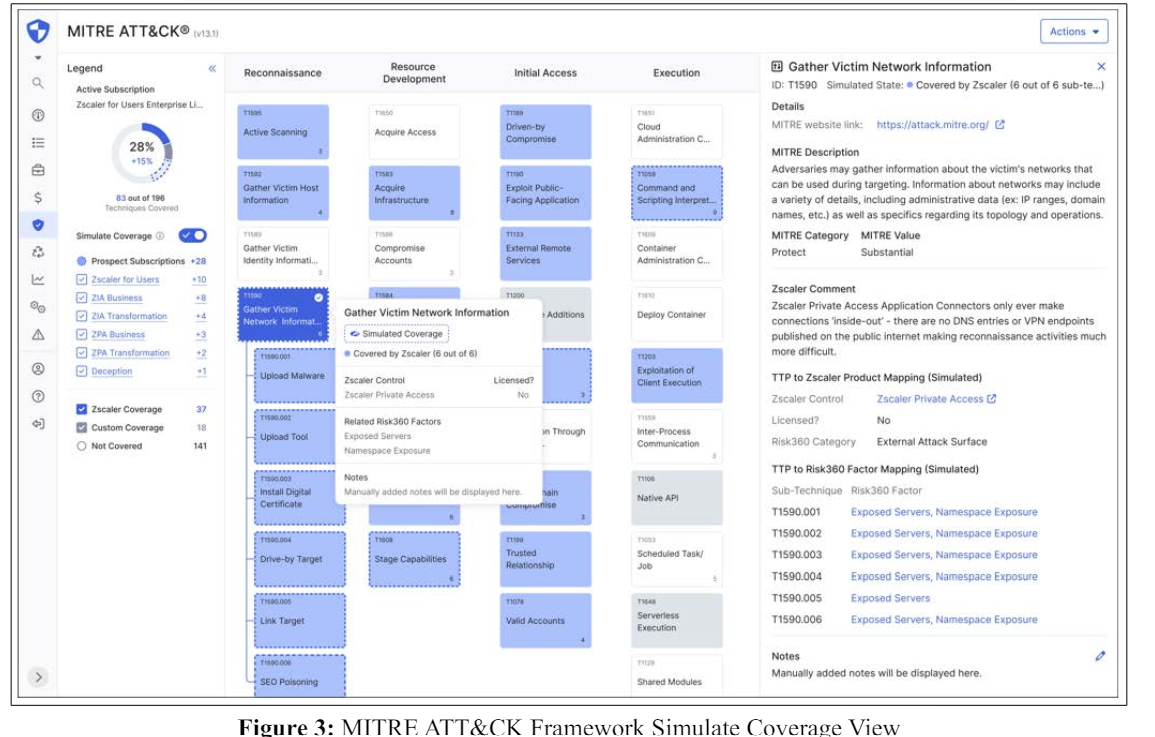Click the small dropdown arrow under logo
The height and width of the screenshot is (737, 1155).
[38, 57]
